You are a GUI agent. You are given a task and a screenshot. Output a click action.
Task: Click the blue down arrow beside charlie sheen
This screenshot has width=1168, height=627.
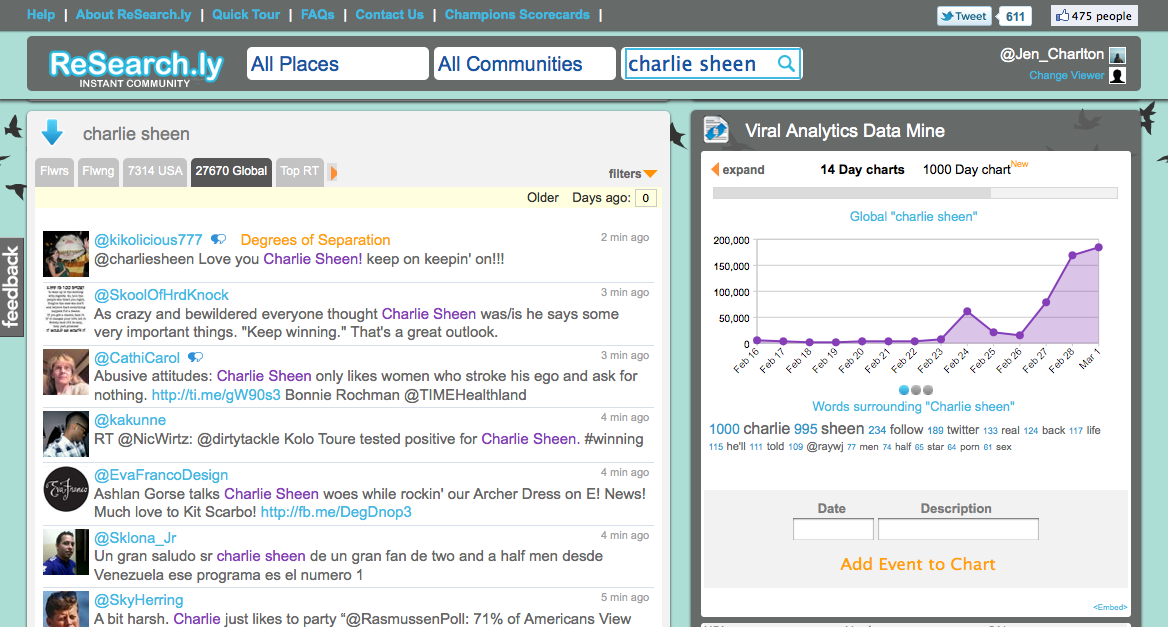(52, 132)
